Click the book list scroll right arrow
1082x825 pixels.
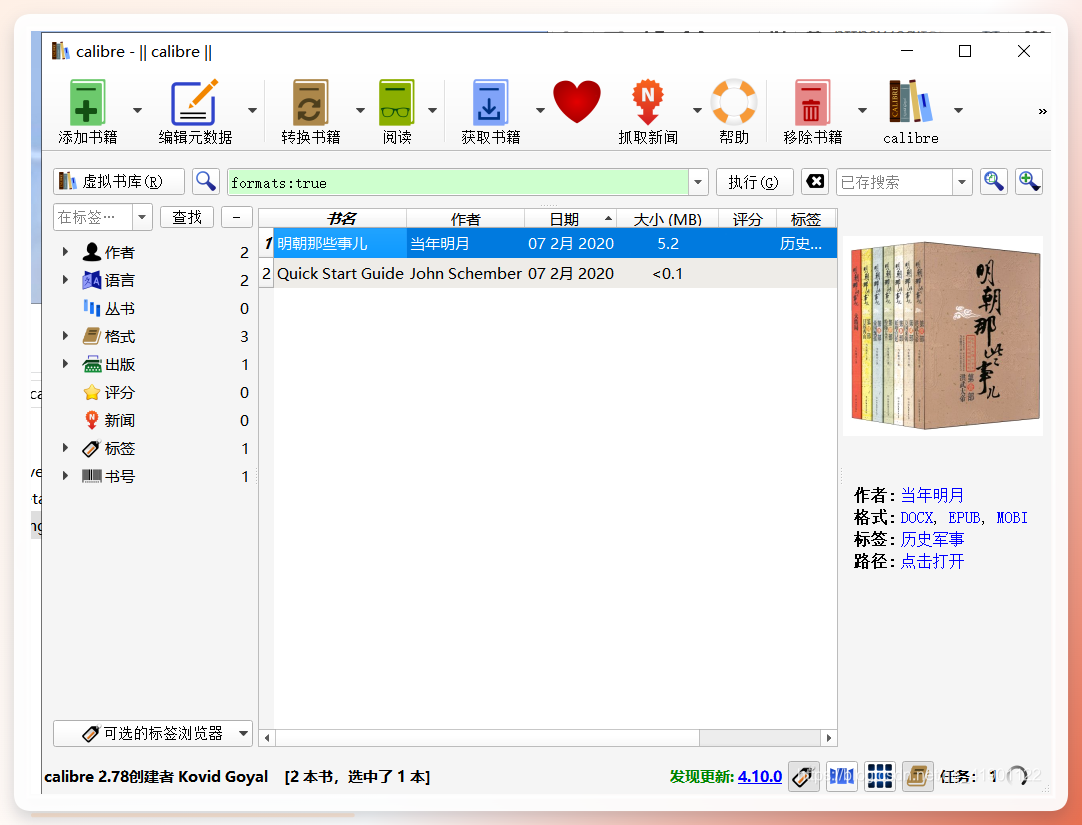[829, 738]
